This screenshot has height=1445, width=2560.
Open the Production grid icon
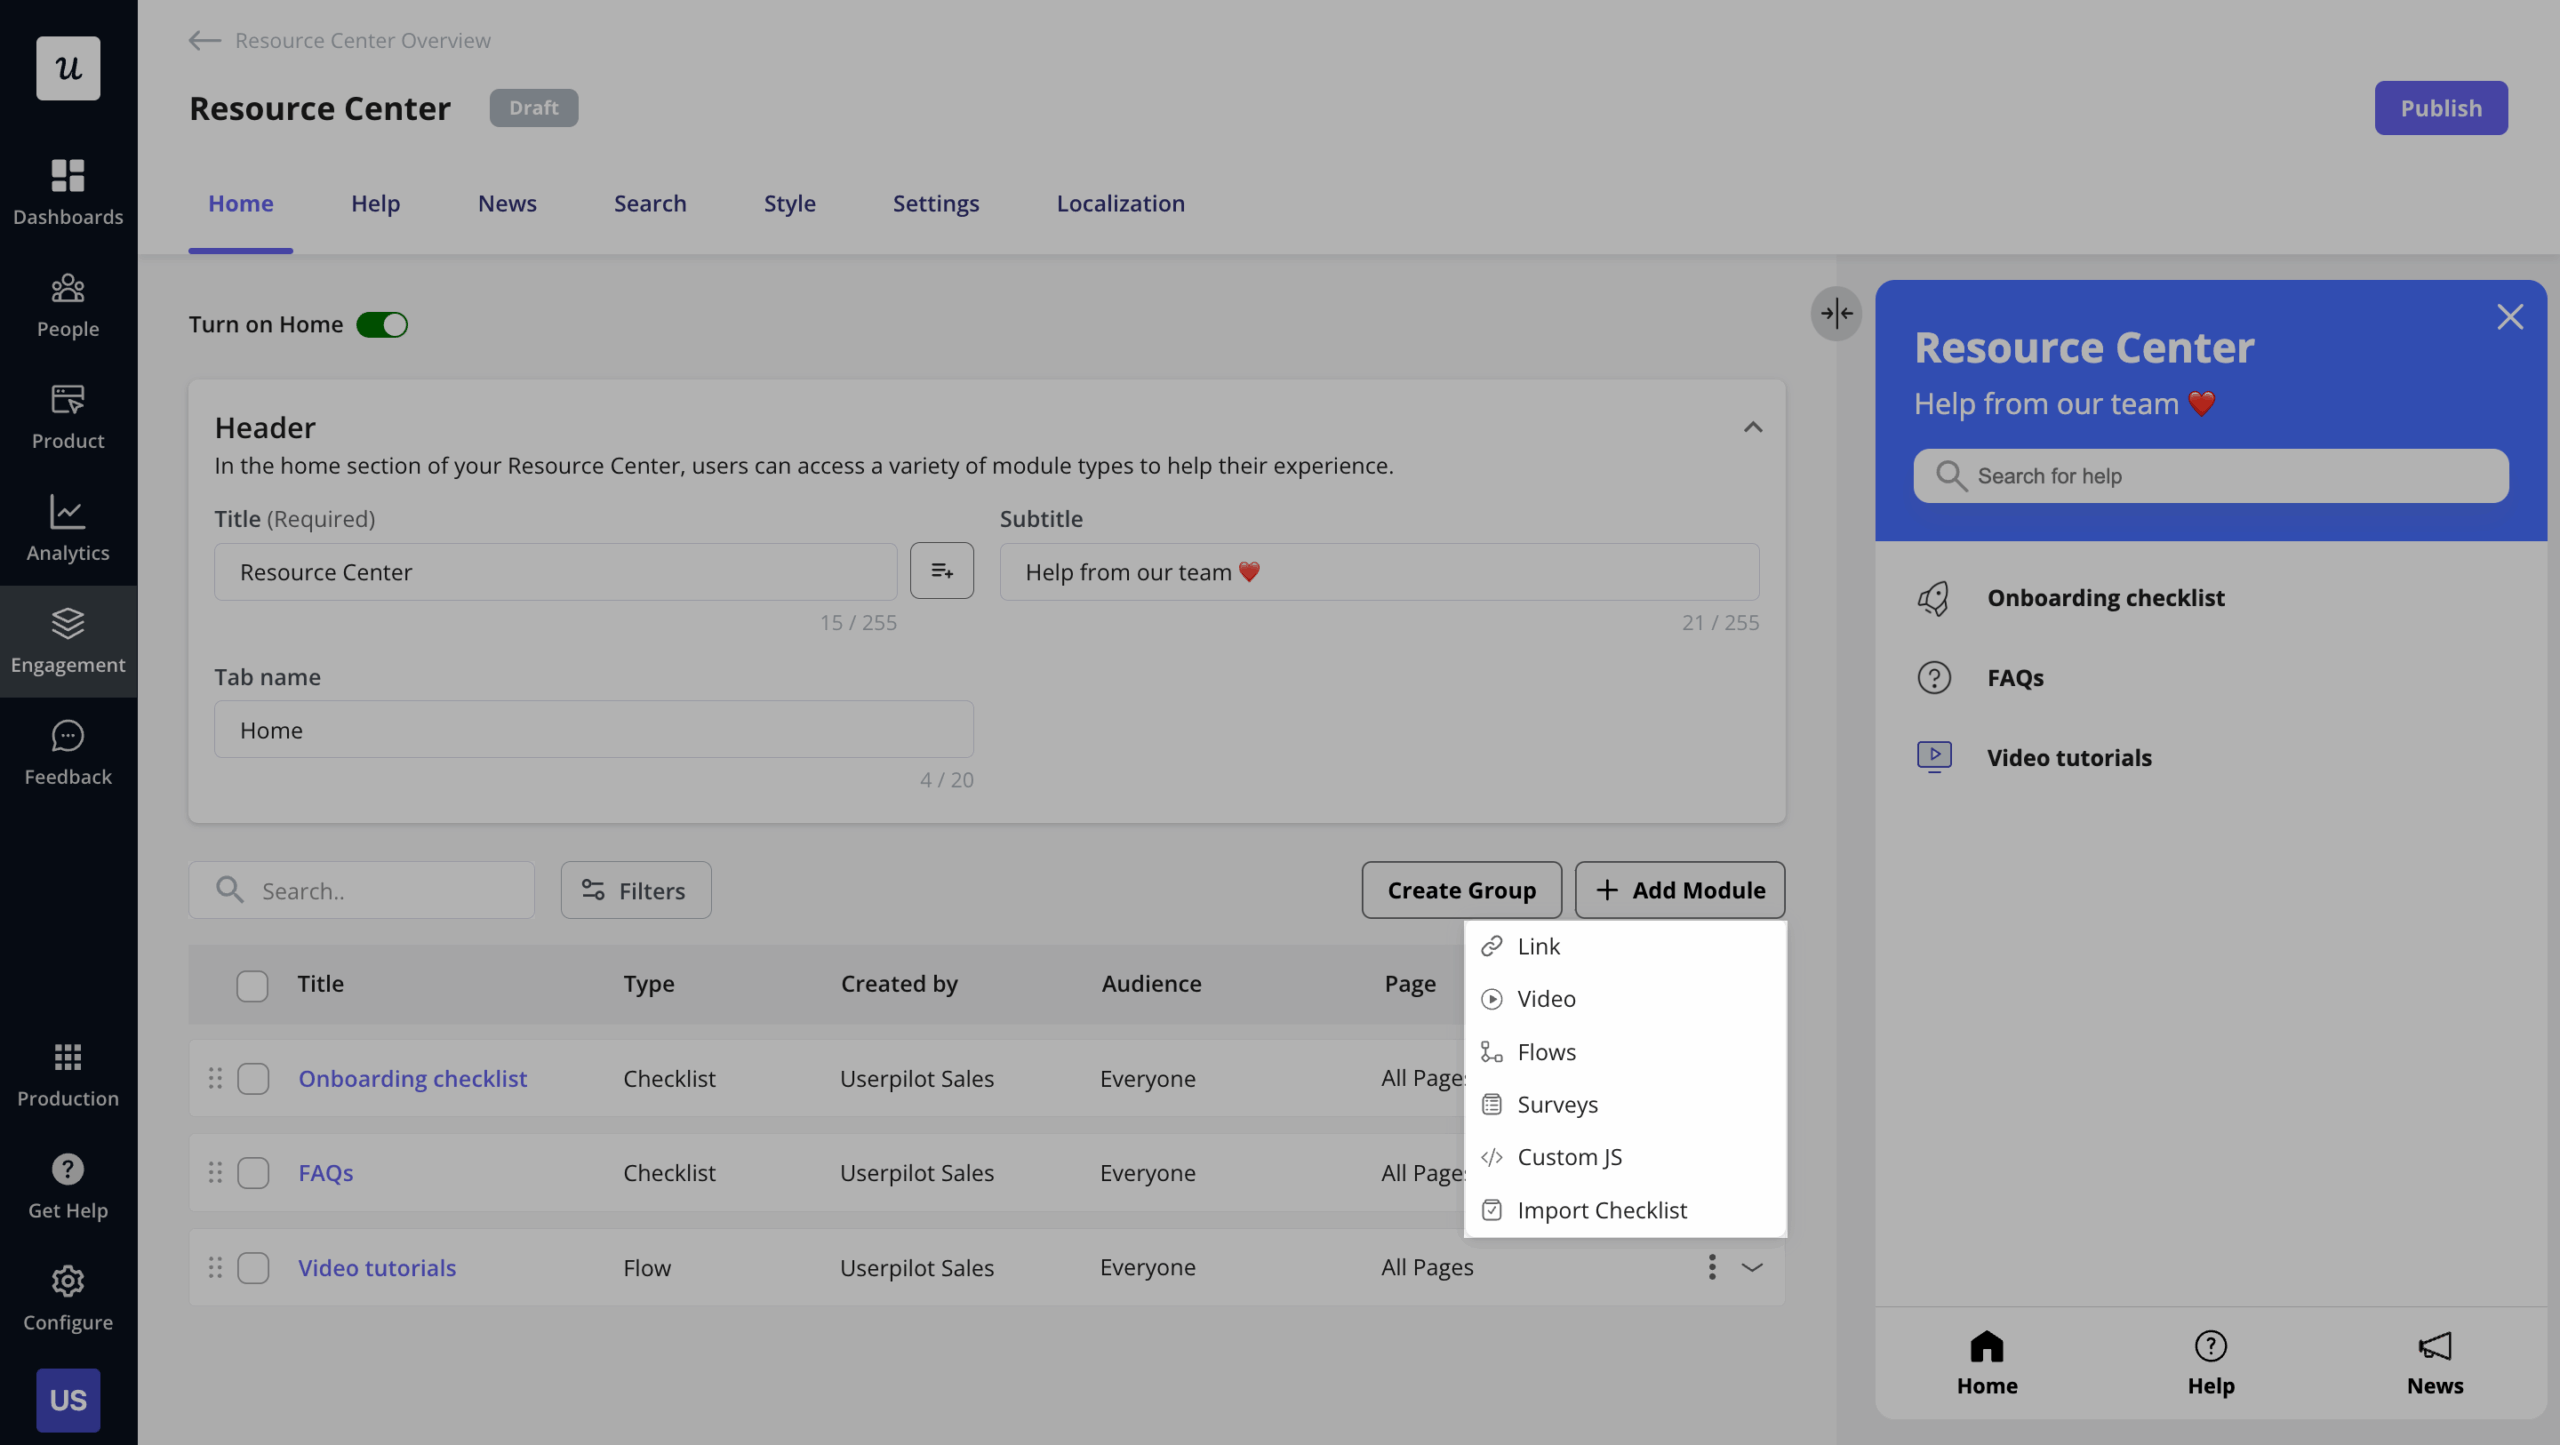pyautogui.click(x=67, y=1072)
